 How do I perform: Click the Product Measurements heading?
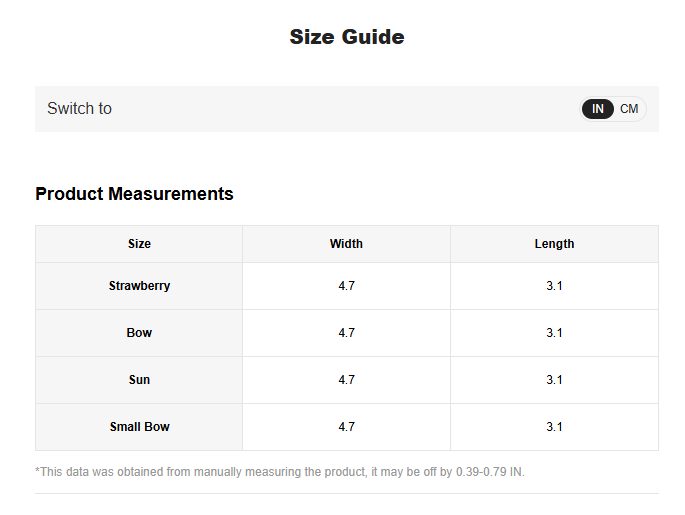coord(134,194)
